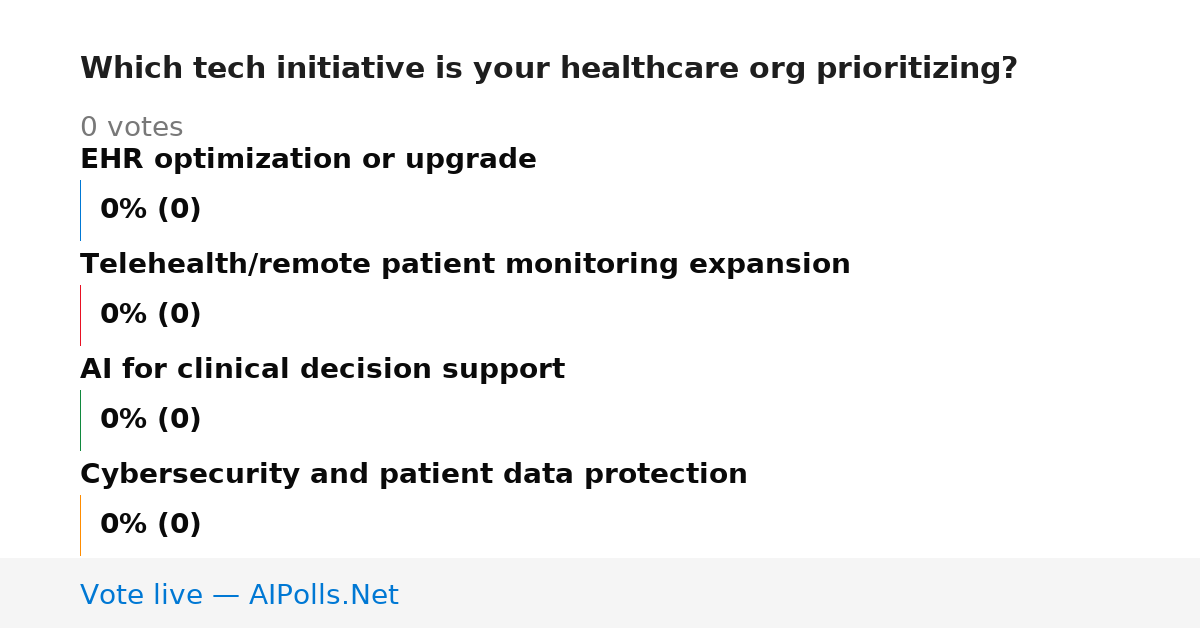Click the (0) count under EHR optimization
This screenshot has height=628, width=1200.
click(x=179, y=210)
